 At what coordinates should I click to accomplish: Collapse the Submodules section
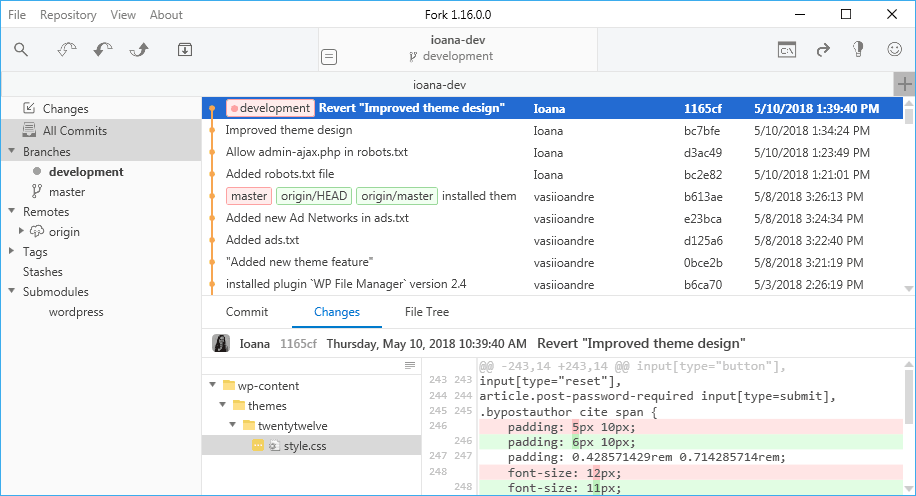11,290
